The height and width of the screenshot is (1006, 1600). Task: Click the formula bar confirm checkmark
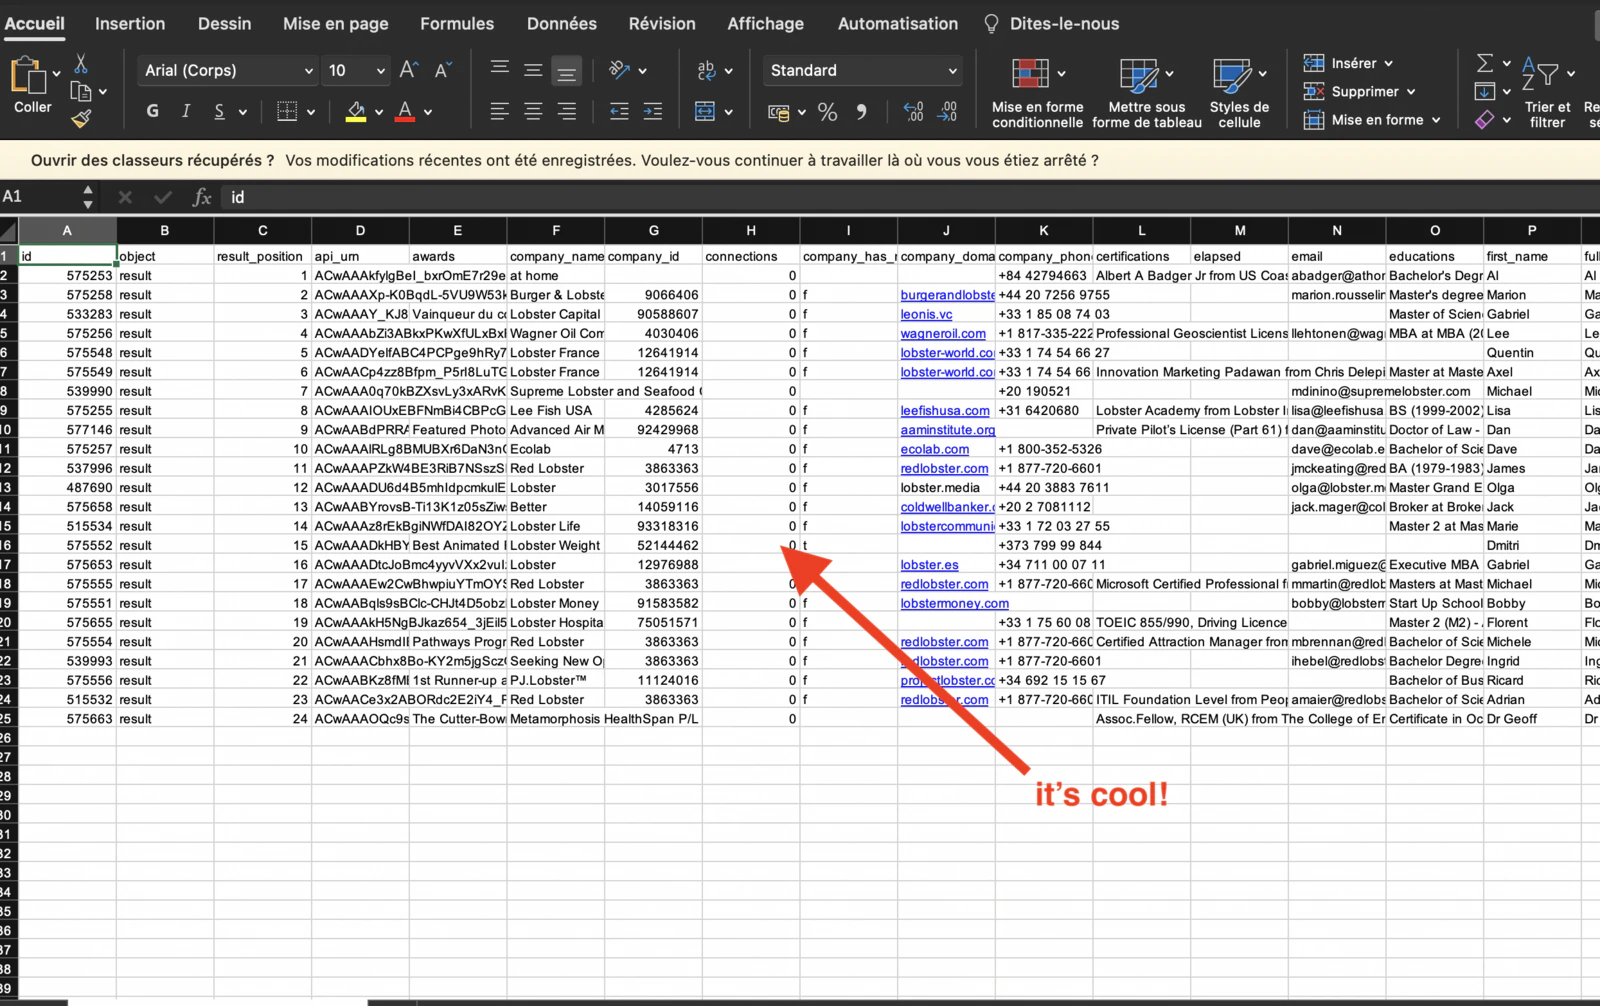pos(163,197)
